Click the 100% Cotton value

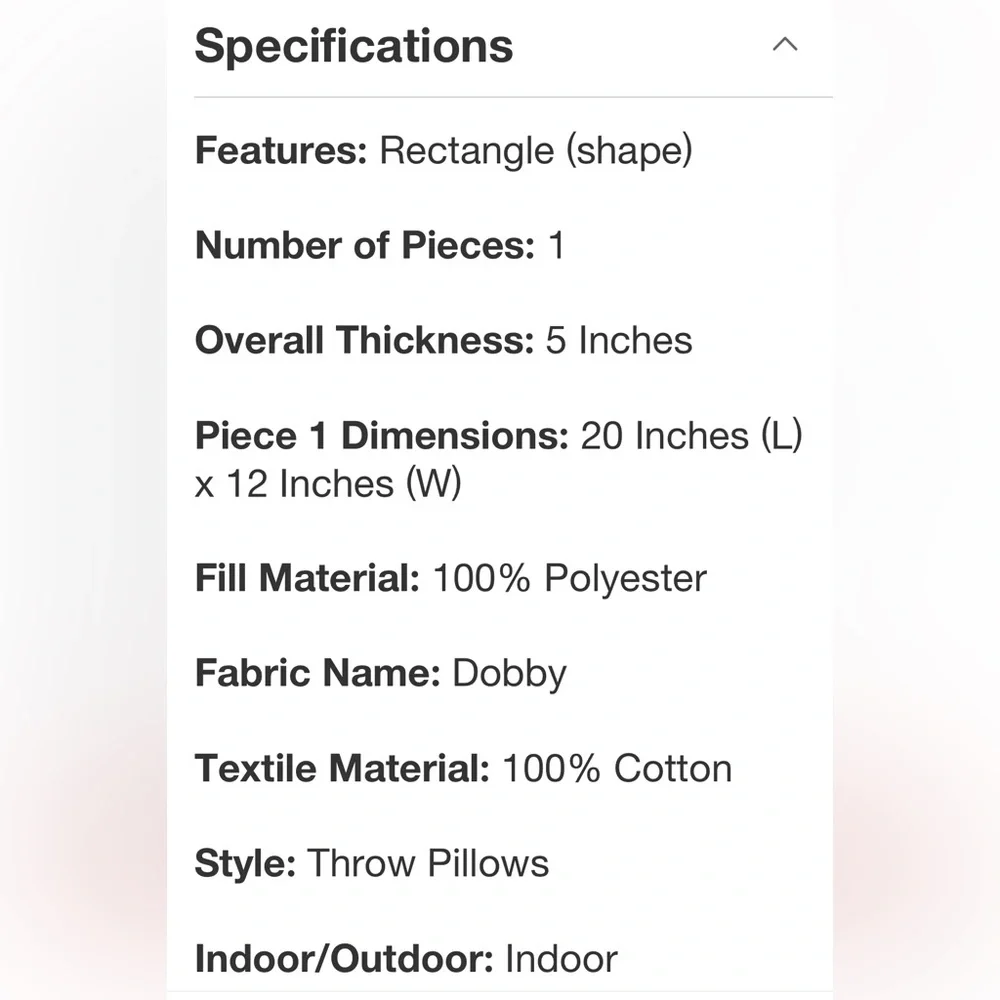pyautogui.click(x=617, y=768)
